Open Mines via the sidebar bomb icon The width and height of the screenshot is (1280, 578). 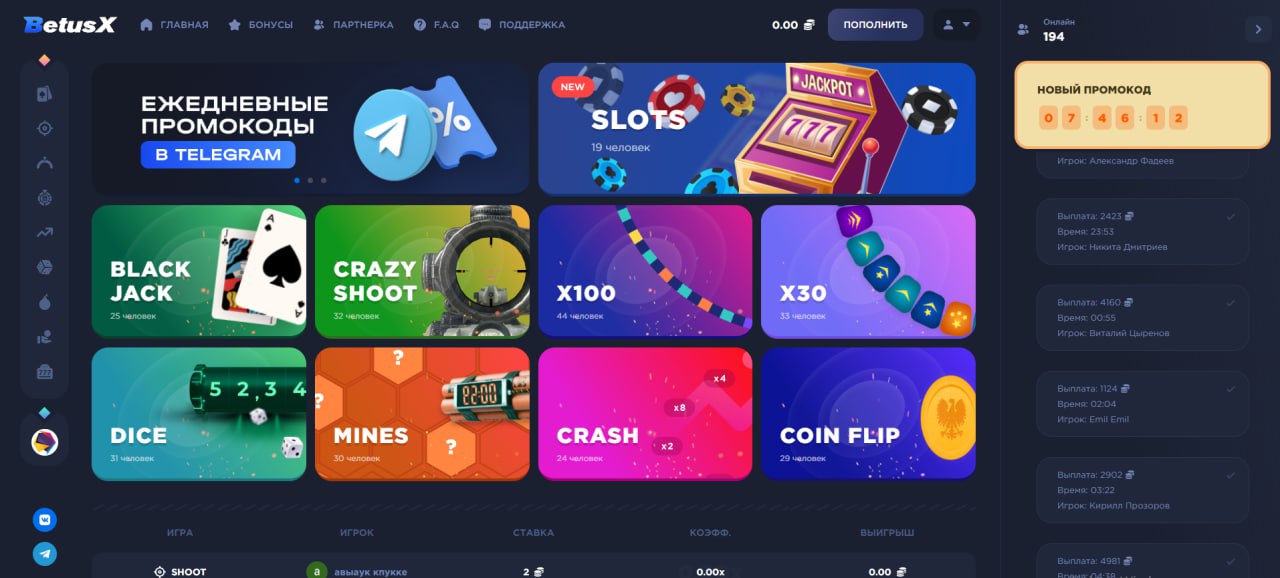[x=44, y=302]
